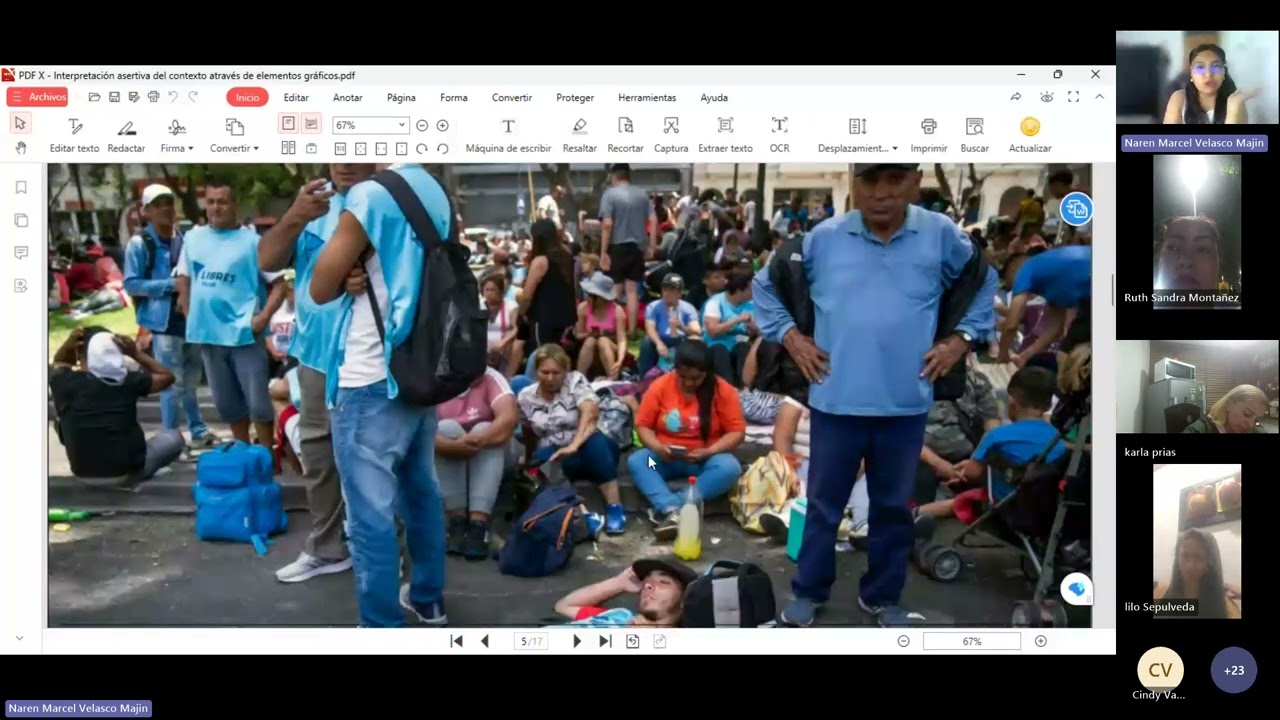Click the Buscar search button

pos(974,135)
